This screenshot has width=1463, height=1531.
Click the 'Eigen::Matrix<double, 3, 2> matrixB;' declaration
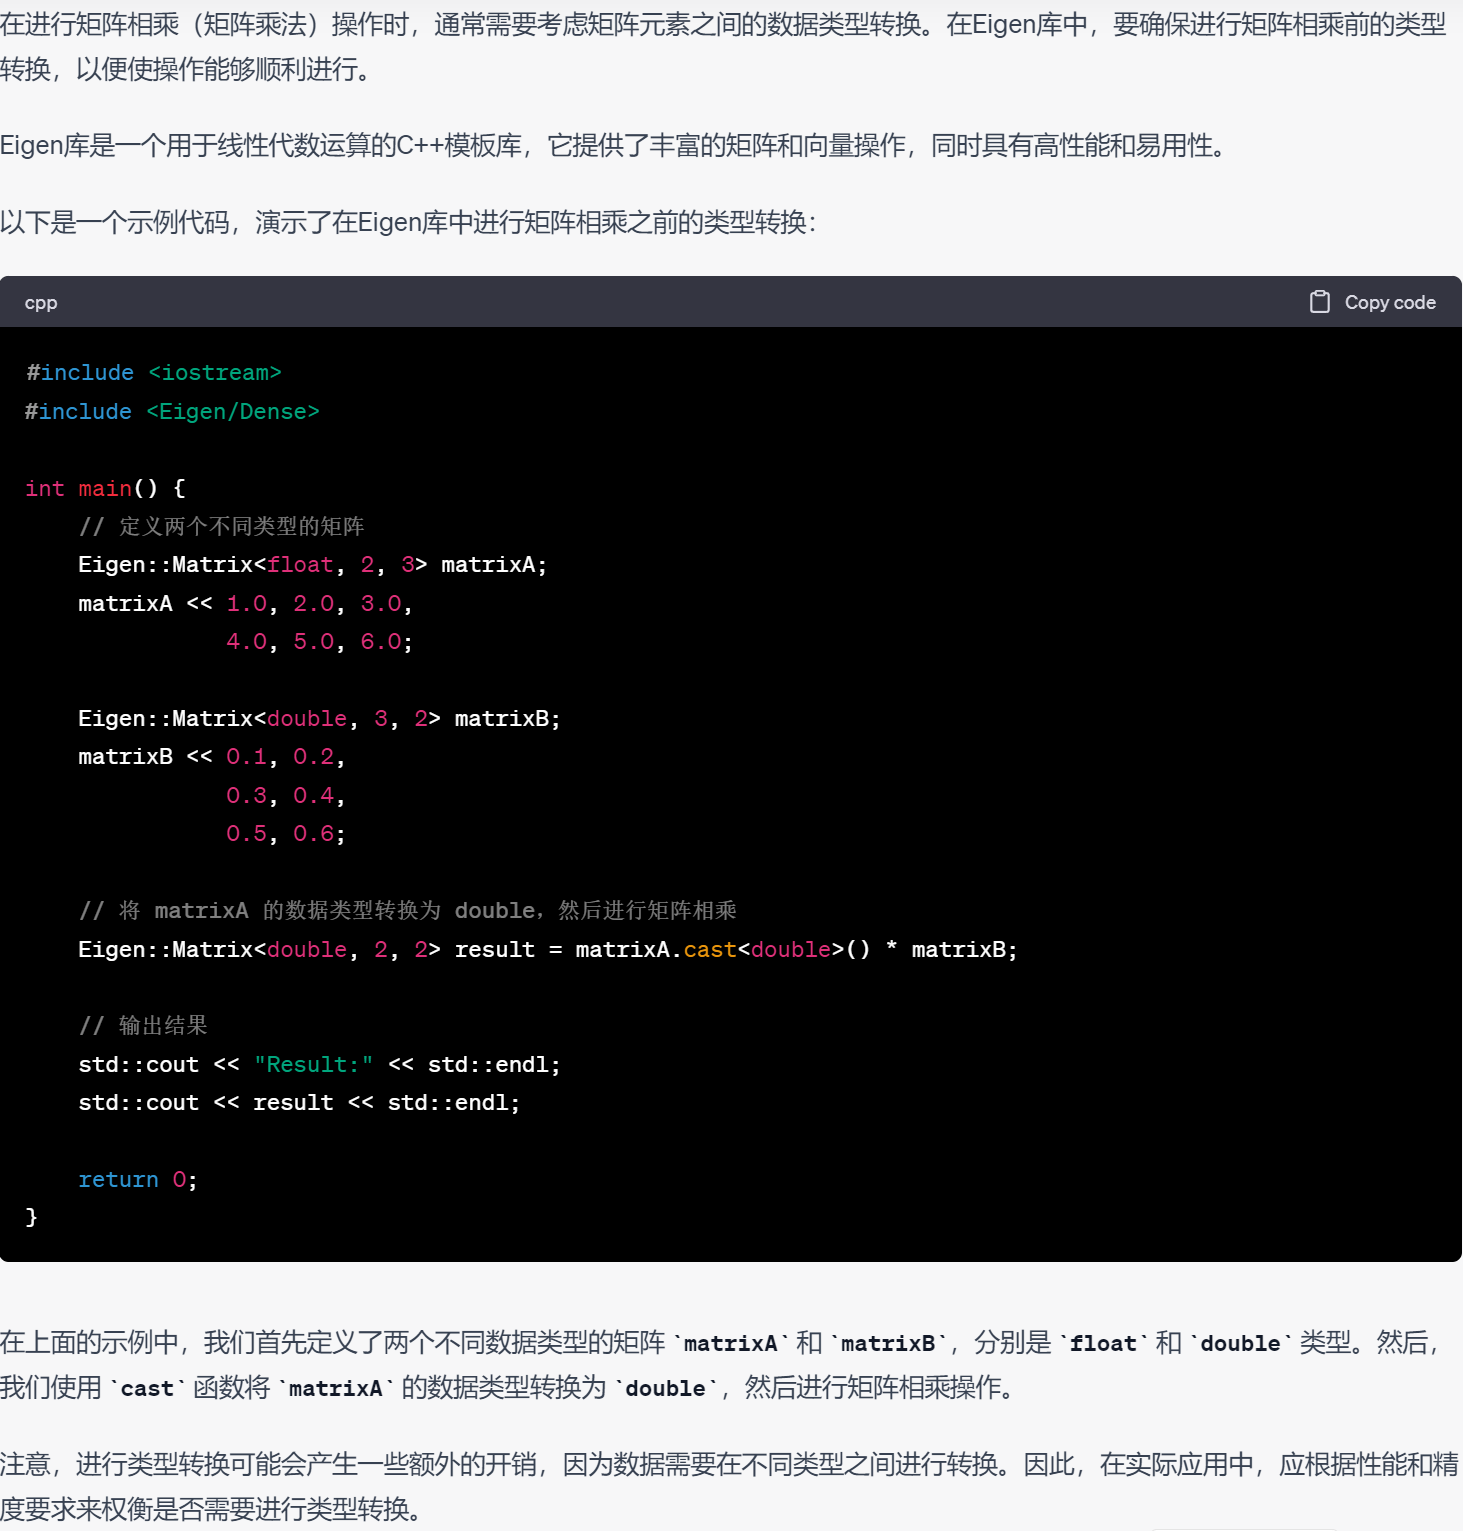coord(319,719)
